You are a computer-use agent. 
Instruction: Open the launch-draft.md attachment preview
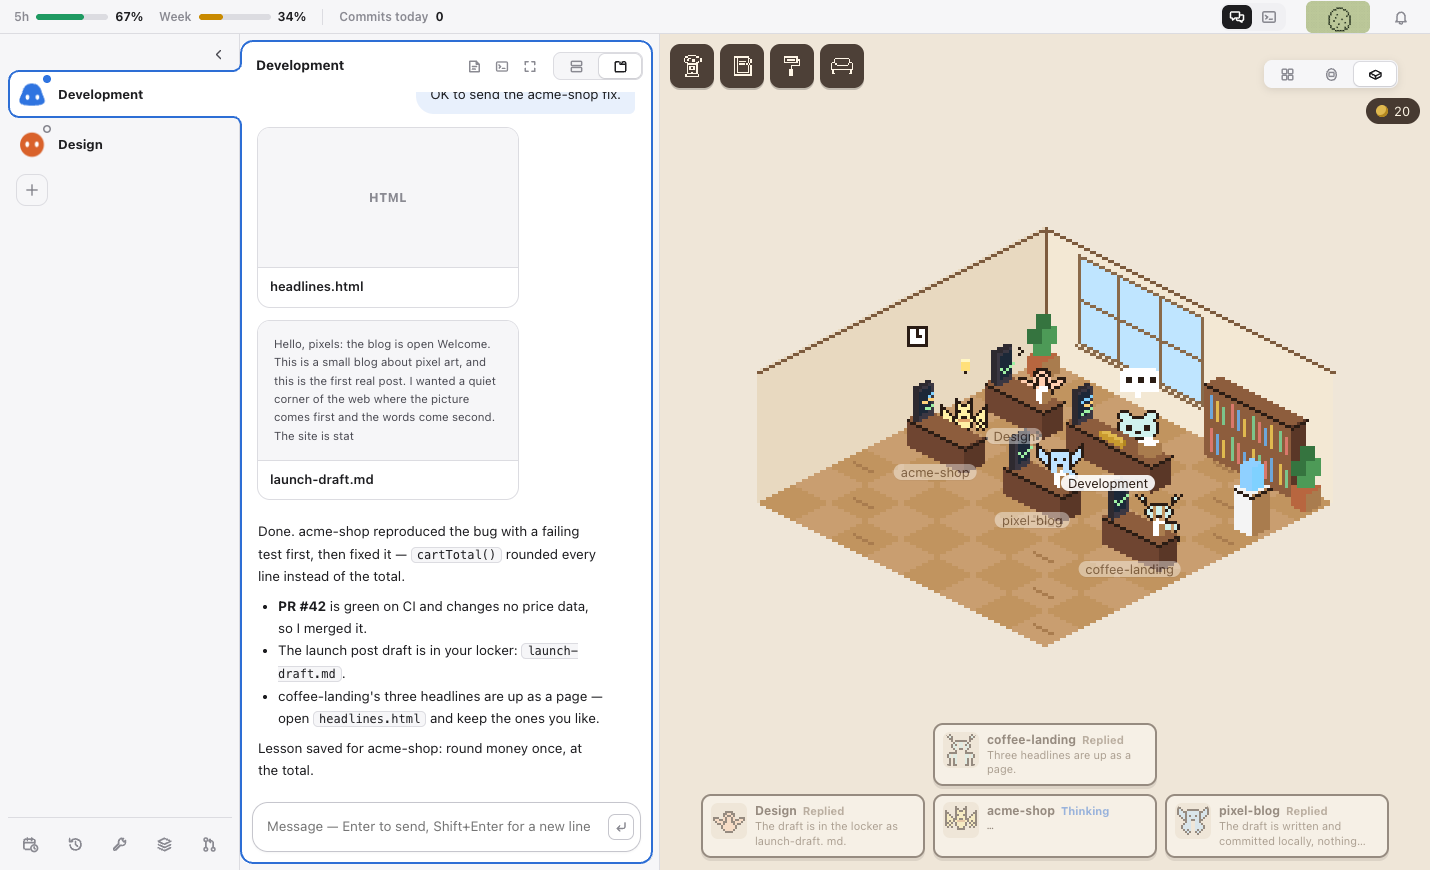pos(388,410)
